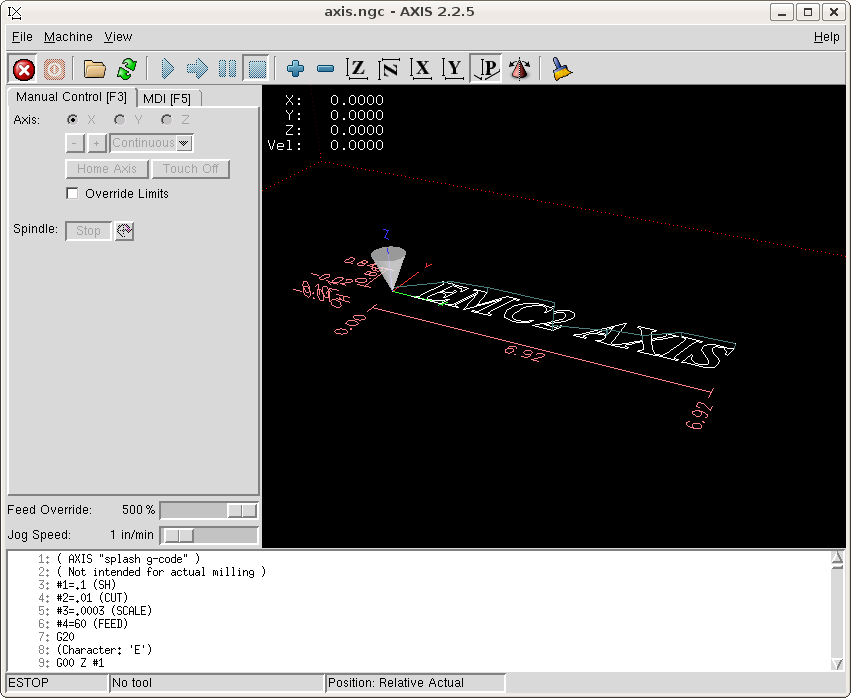Click the Touch Off button

tap(190, 169)
